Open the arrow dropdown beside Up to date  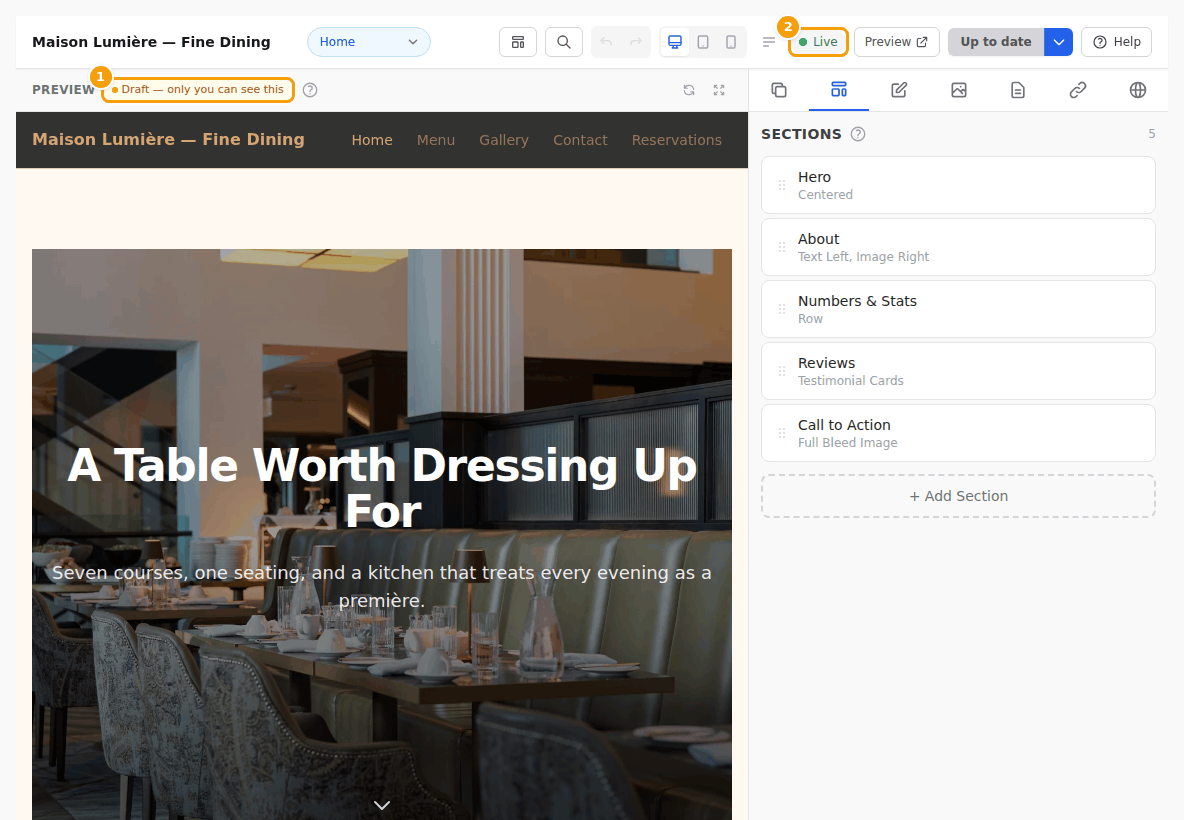point(1059,42)
